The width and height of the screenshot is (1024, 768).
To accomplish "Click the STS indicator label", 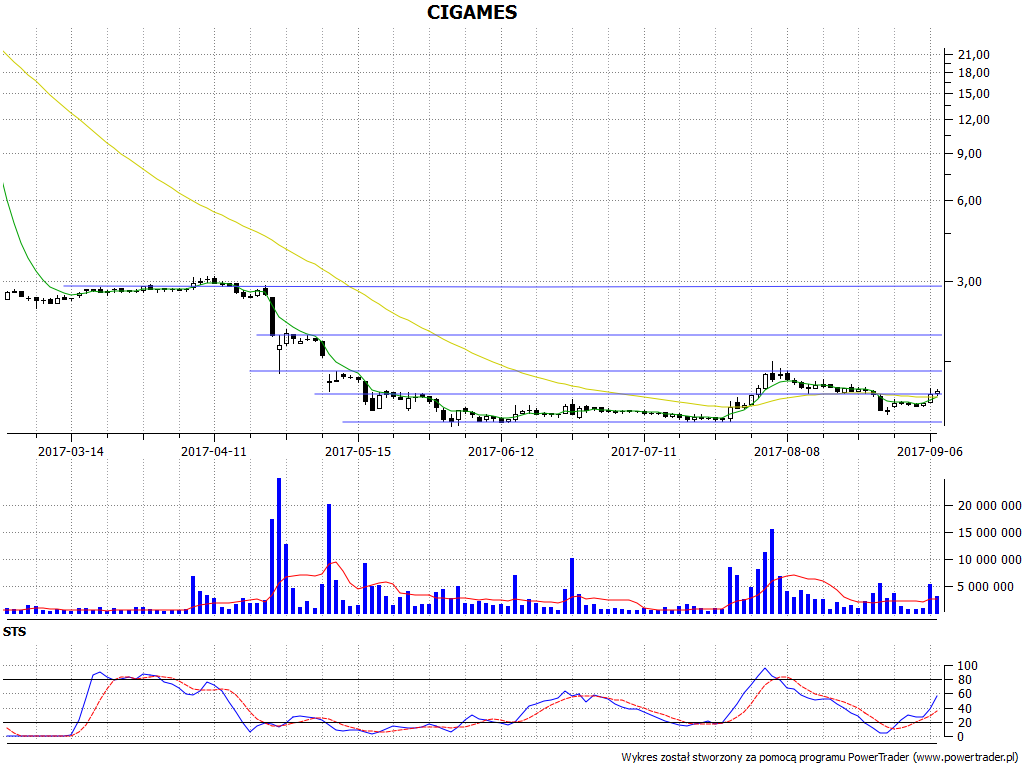I will pos(14,632).
